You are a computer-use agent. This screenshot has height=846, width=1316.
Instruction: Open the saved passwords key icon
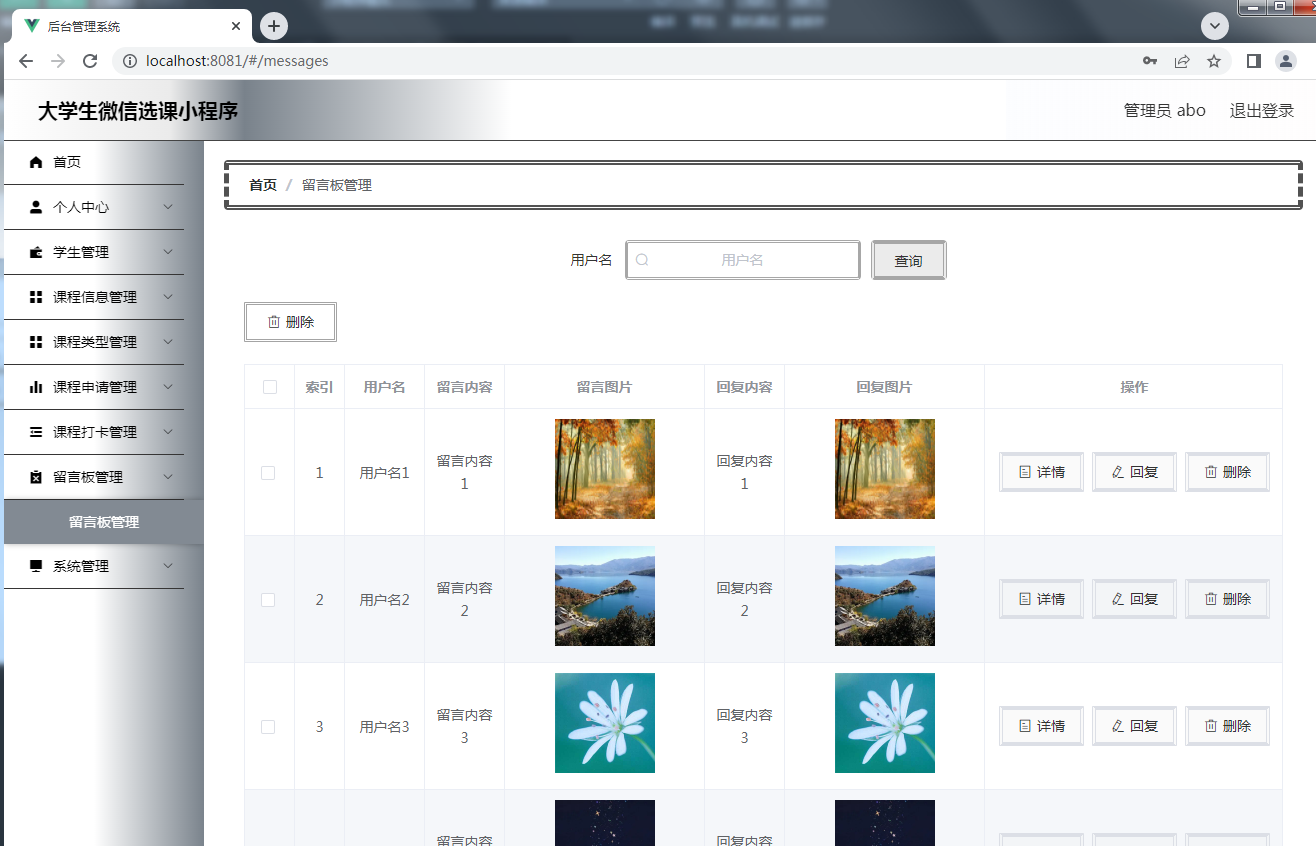pos(1150,61)
